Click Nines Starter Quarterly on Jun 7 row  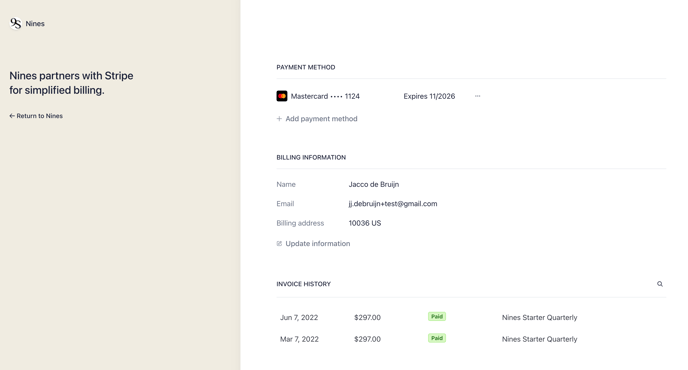point(539,317)
